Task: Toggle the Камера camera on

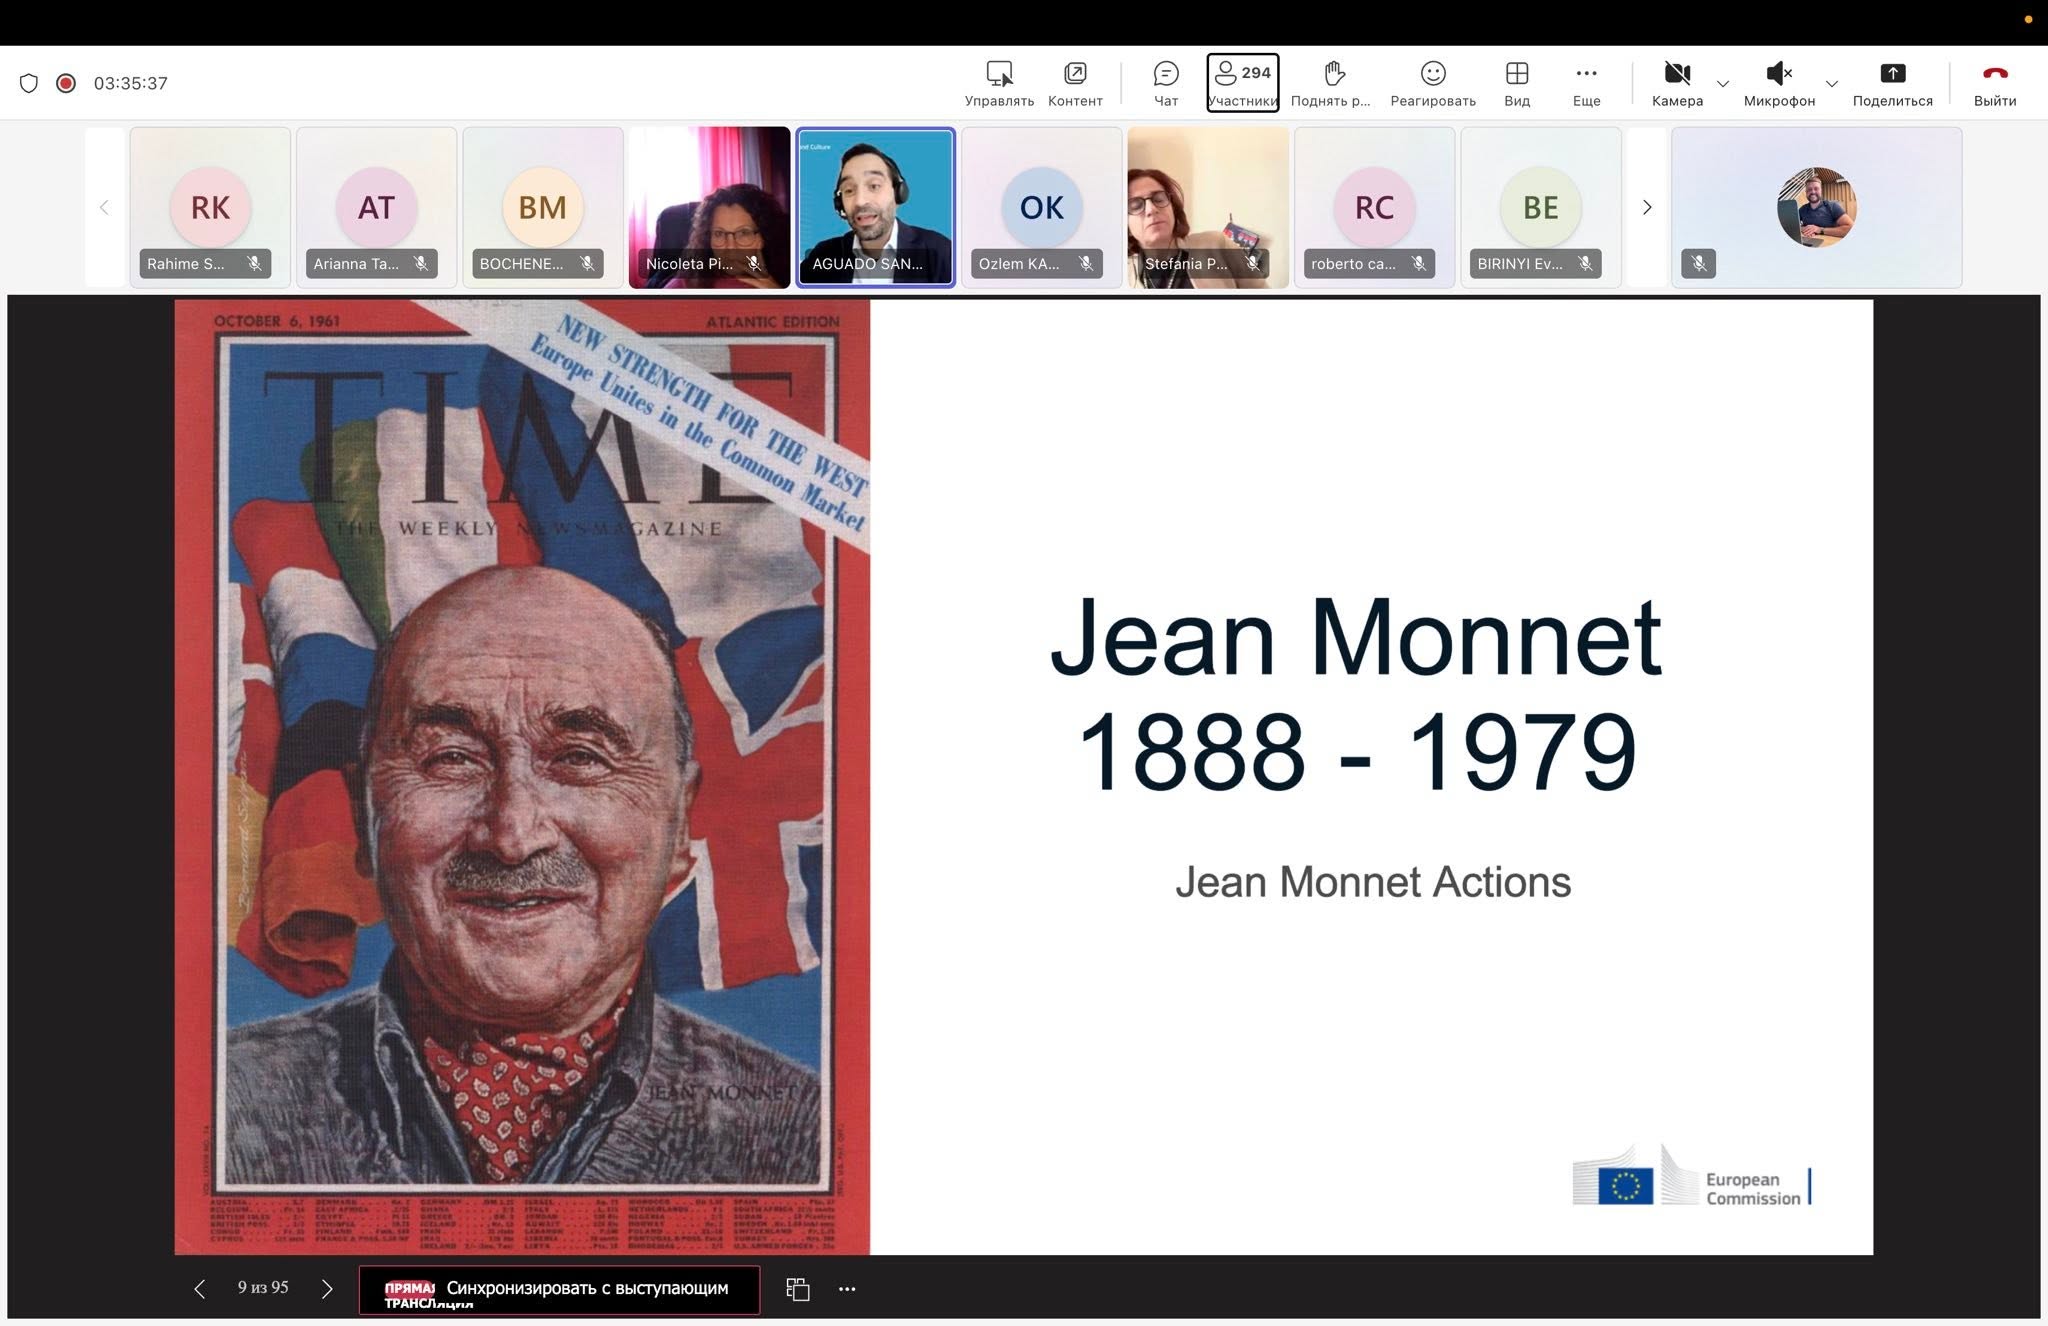Action: click(1677, 83)
